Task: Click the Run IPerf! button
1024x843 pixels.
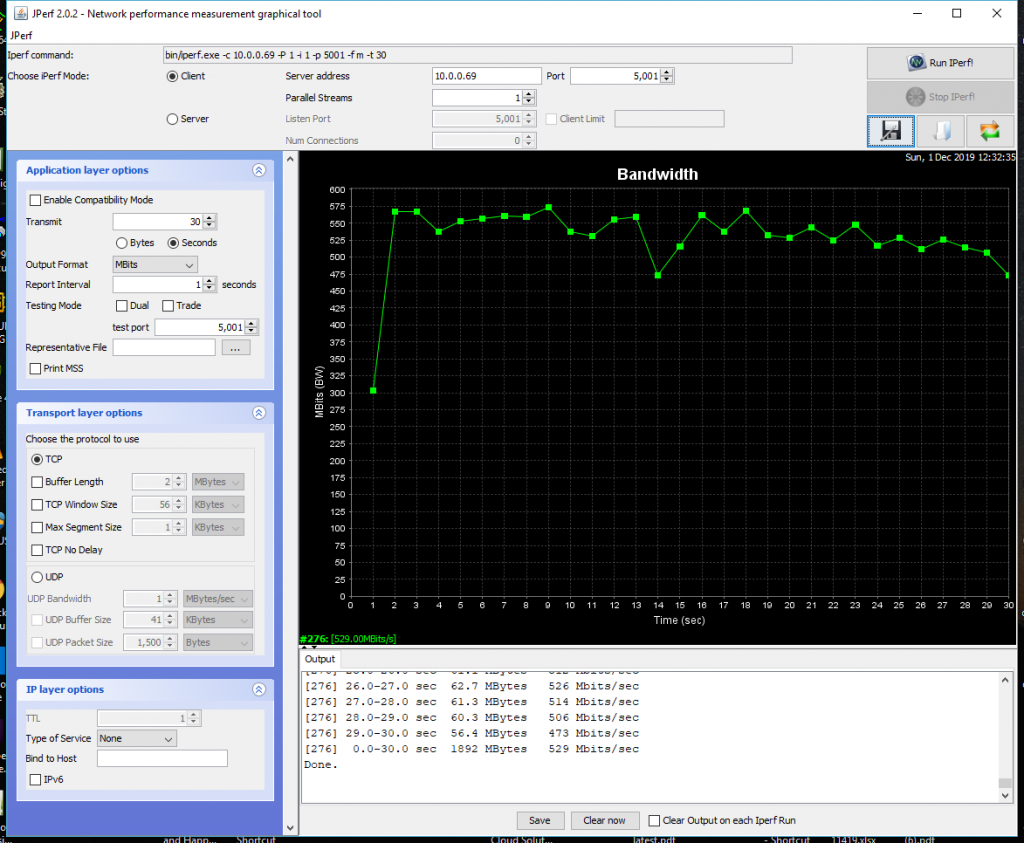Action: 940,63
